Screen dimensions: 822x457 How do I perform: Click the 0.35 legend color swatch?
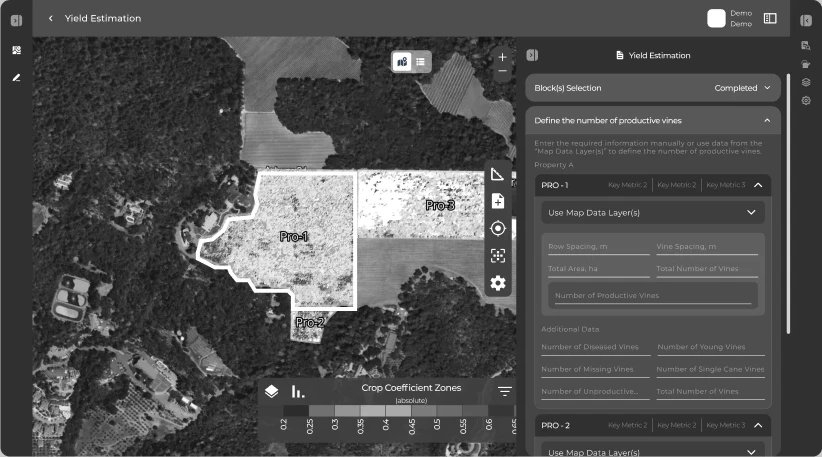(372, 410)
